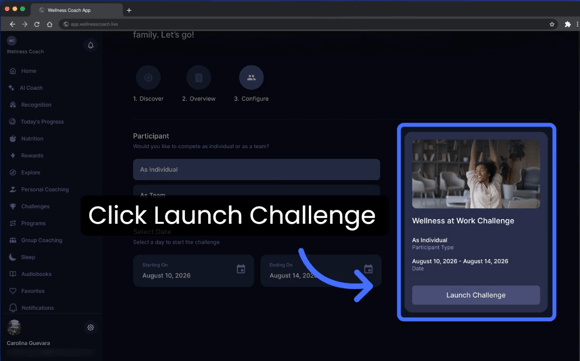Click the Notifications label in the sidebar

[38, 308]
